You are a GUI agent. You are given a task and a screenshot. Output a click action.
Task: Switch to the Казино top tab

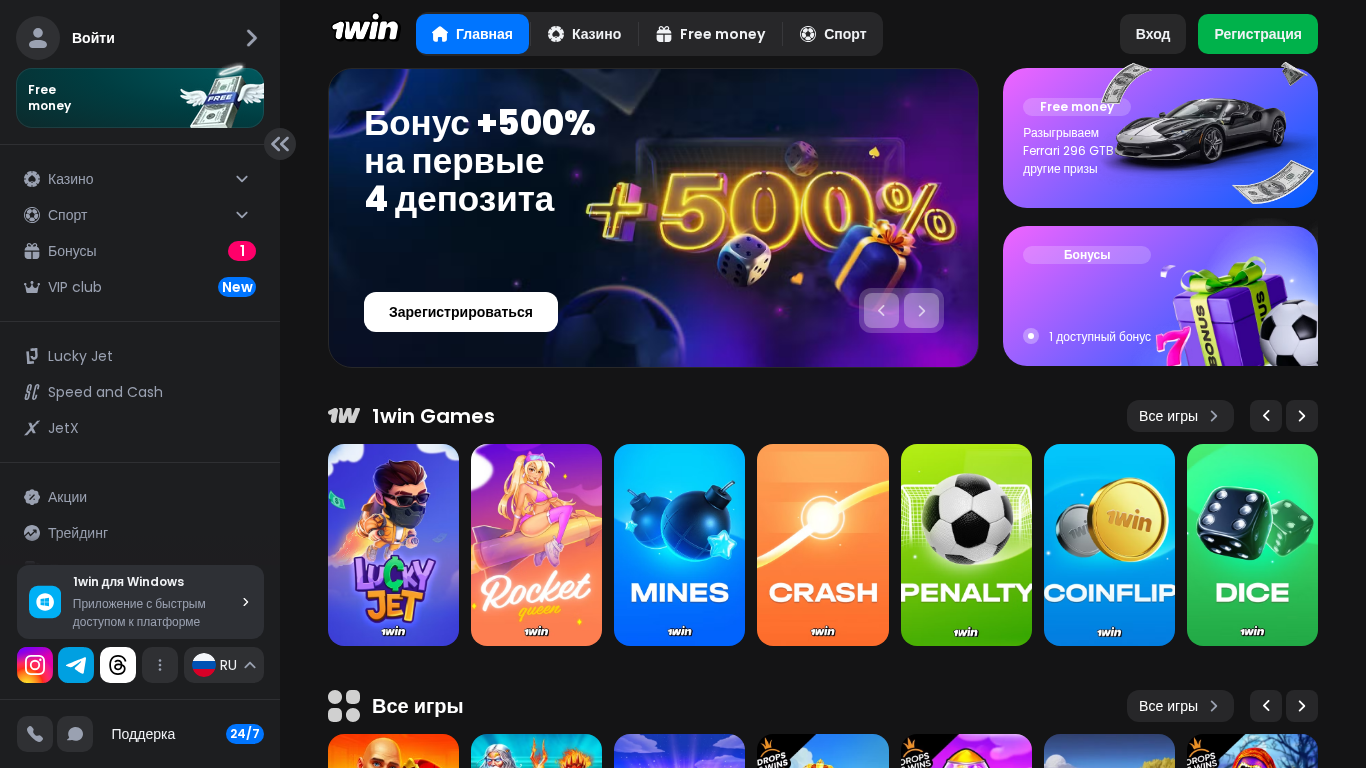coord(585,34)
